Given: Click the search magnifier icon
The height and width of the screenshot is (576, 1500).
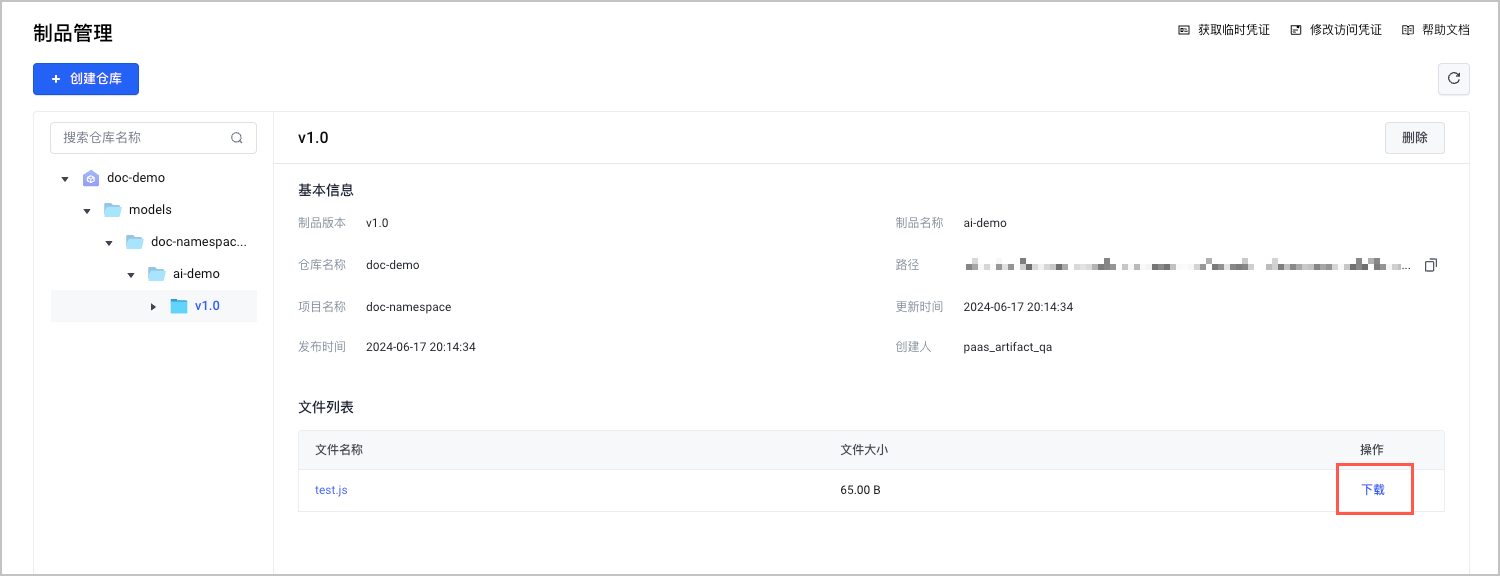Looking at the screenshot, I should (237, 138).
